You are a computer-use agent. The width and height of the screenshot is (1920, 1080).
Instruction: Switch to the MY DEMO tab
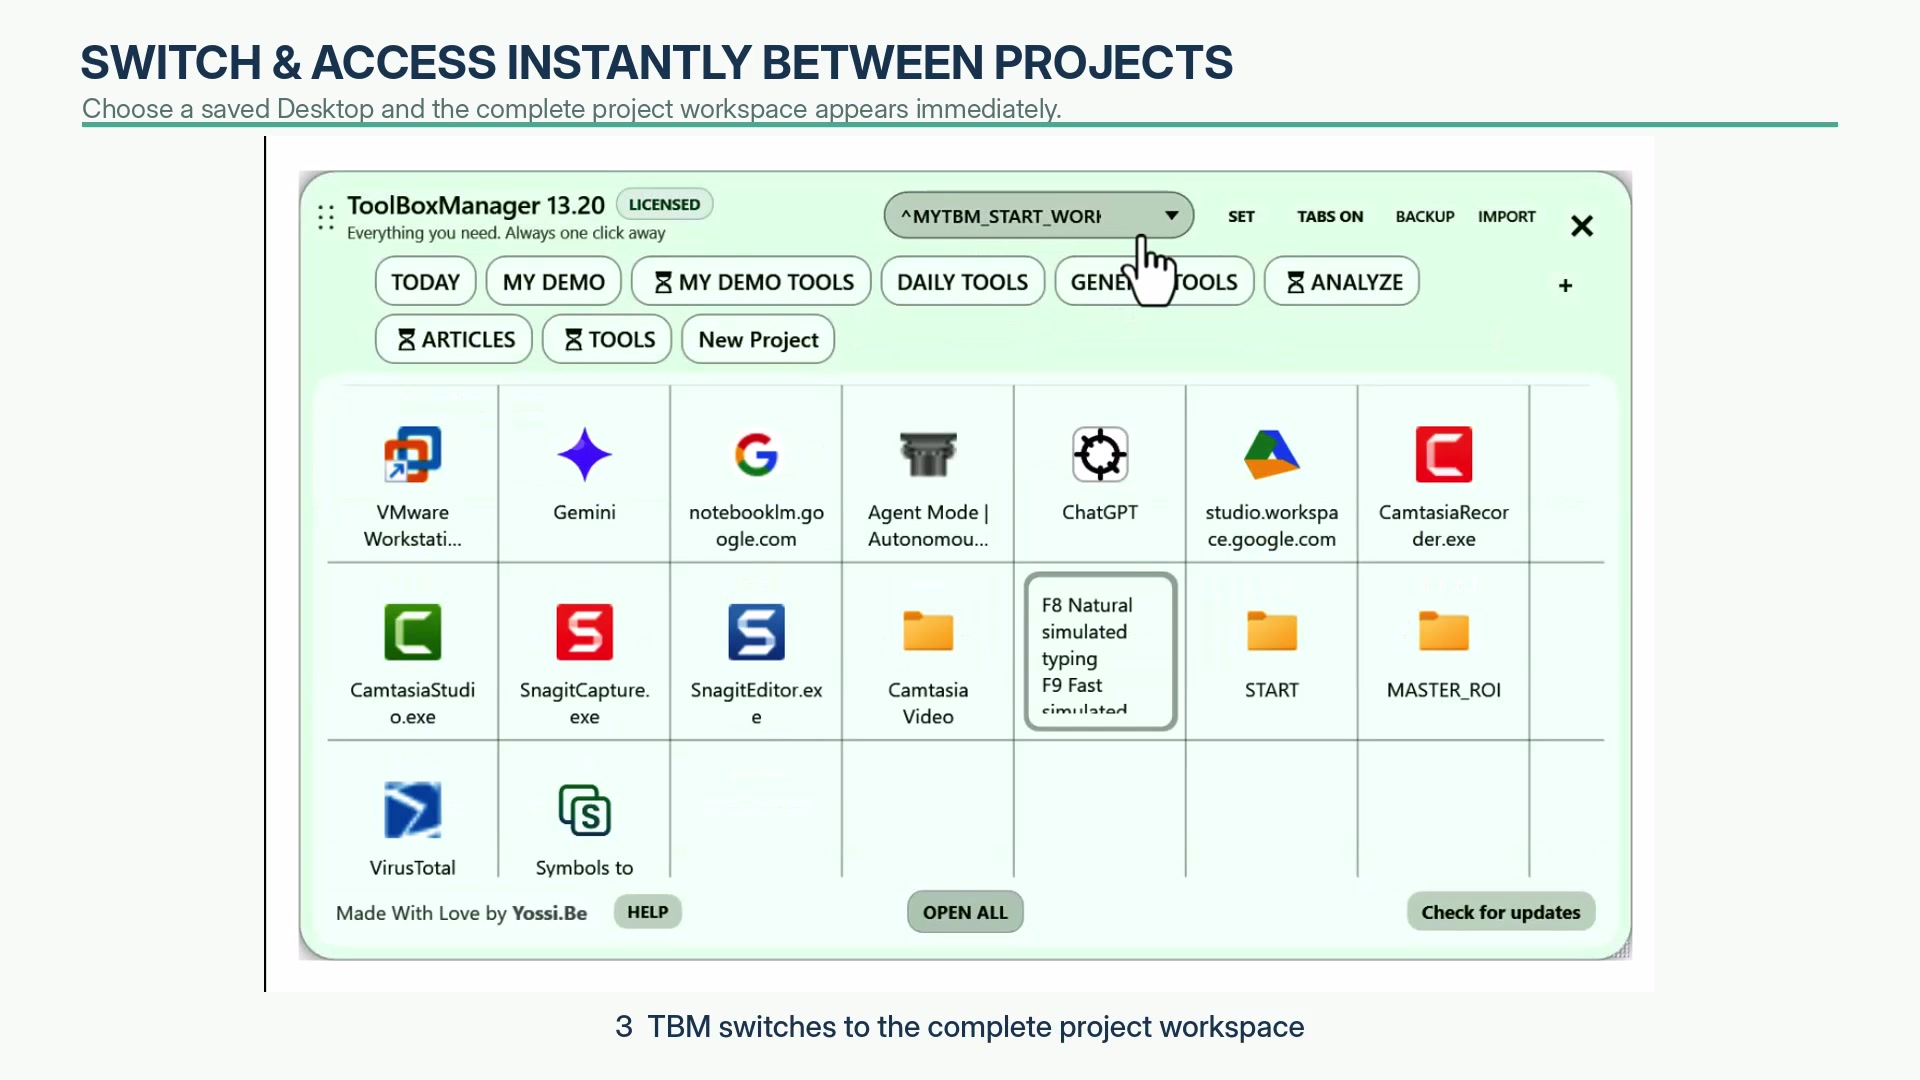coord(553,282)
